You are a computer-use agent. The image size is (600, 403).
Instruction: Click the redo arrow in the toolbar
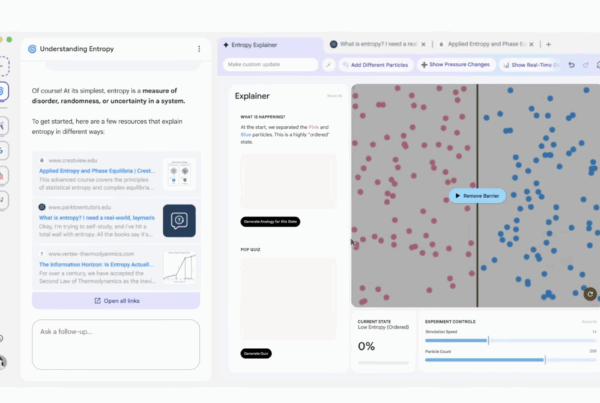click(x=585, y=65)
